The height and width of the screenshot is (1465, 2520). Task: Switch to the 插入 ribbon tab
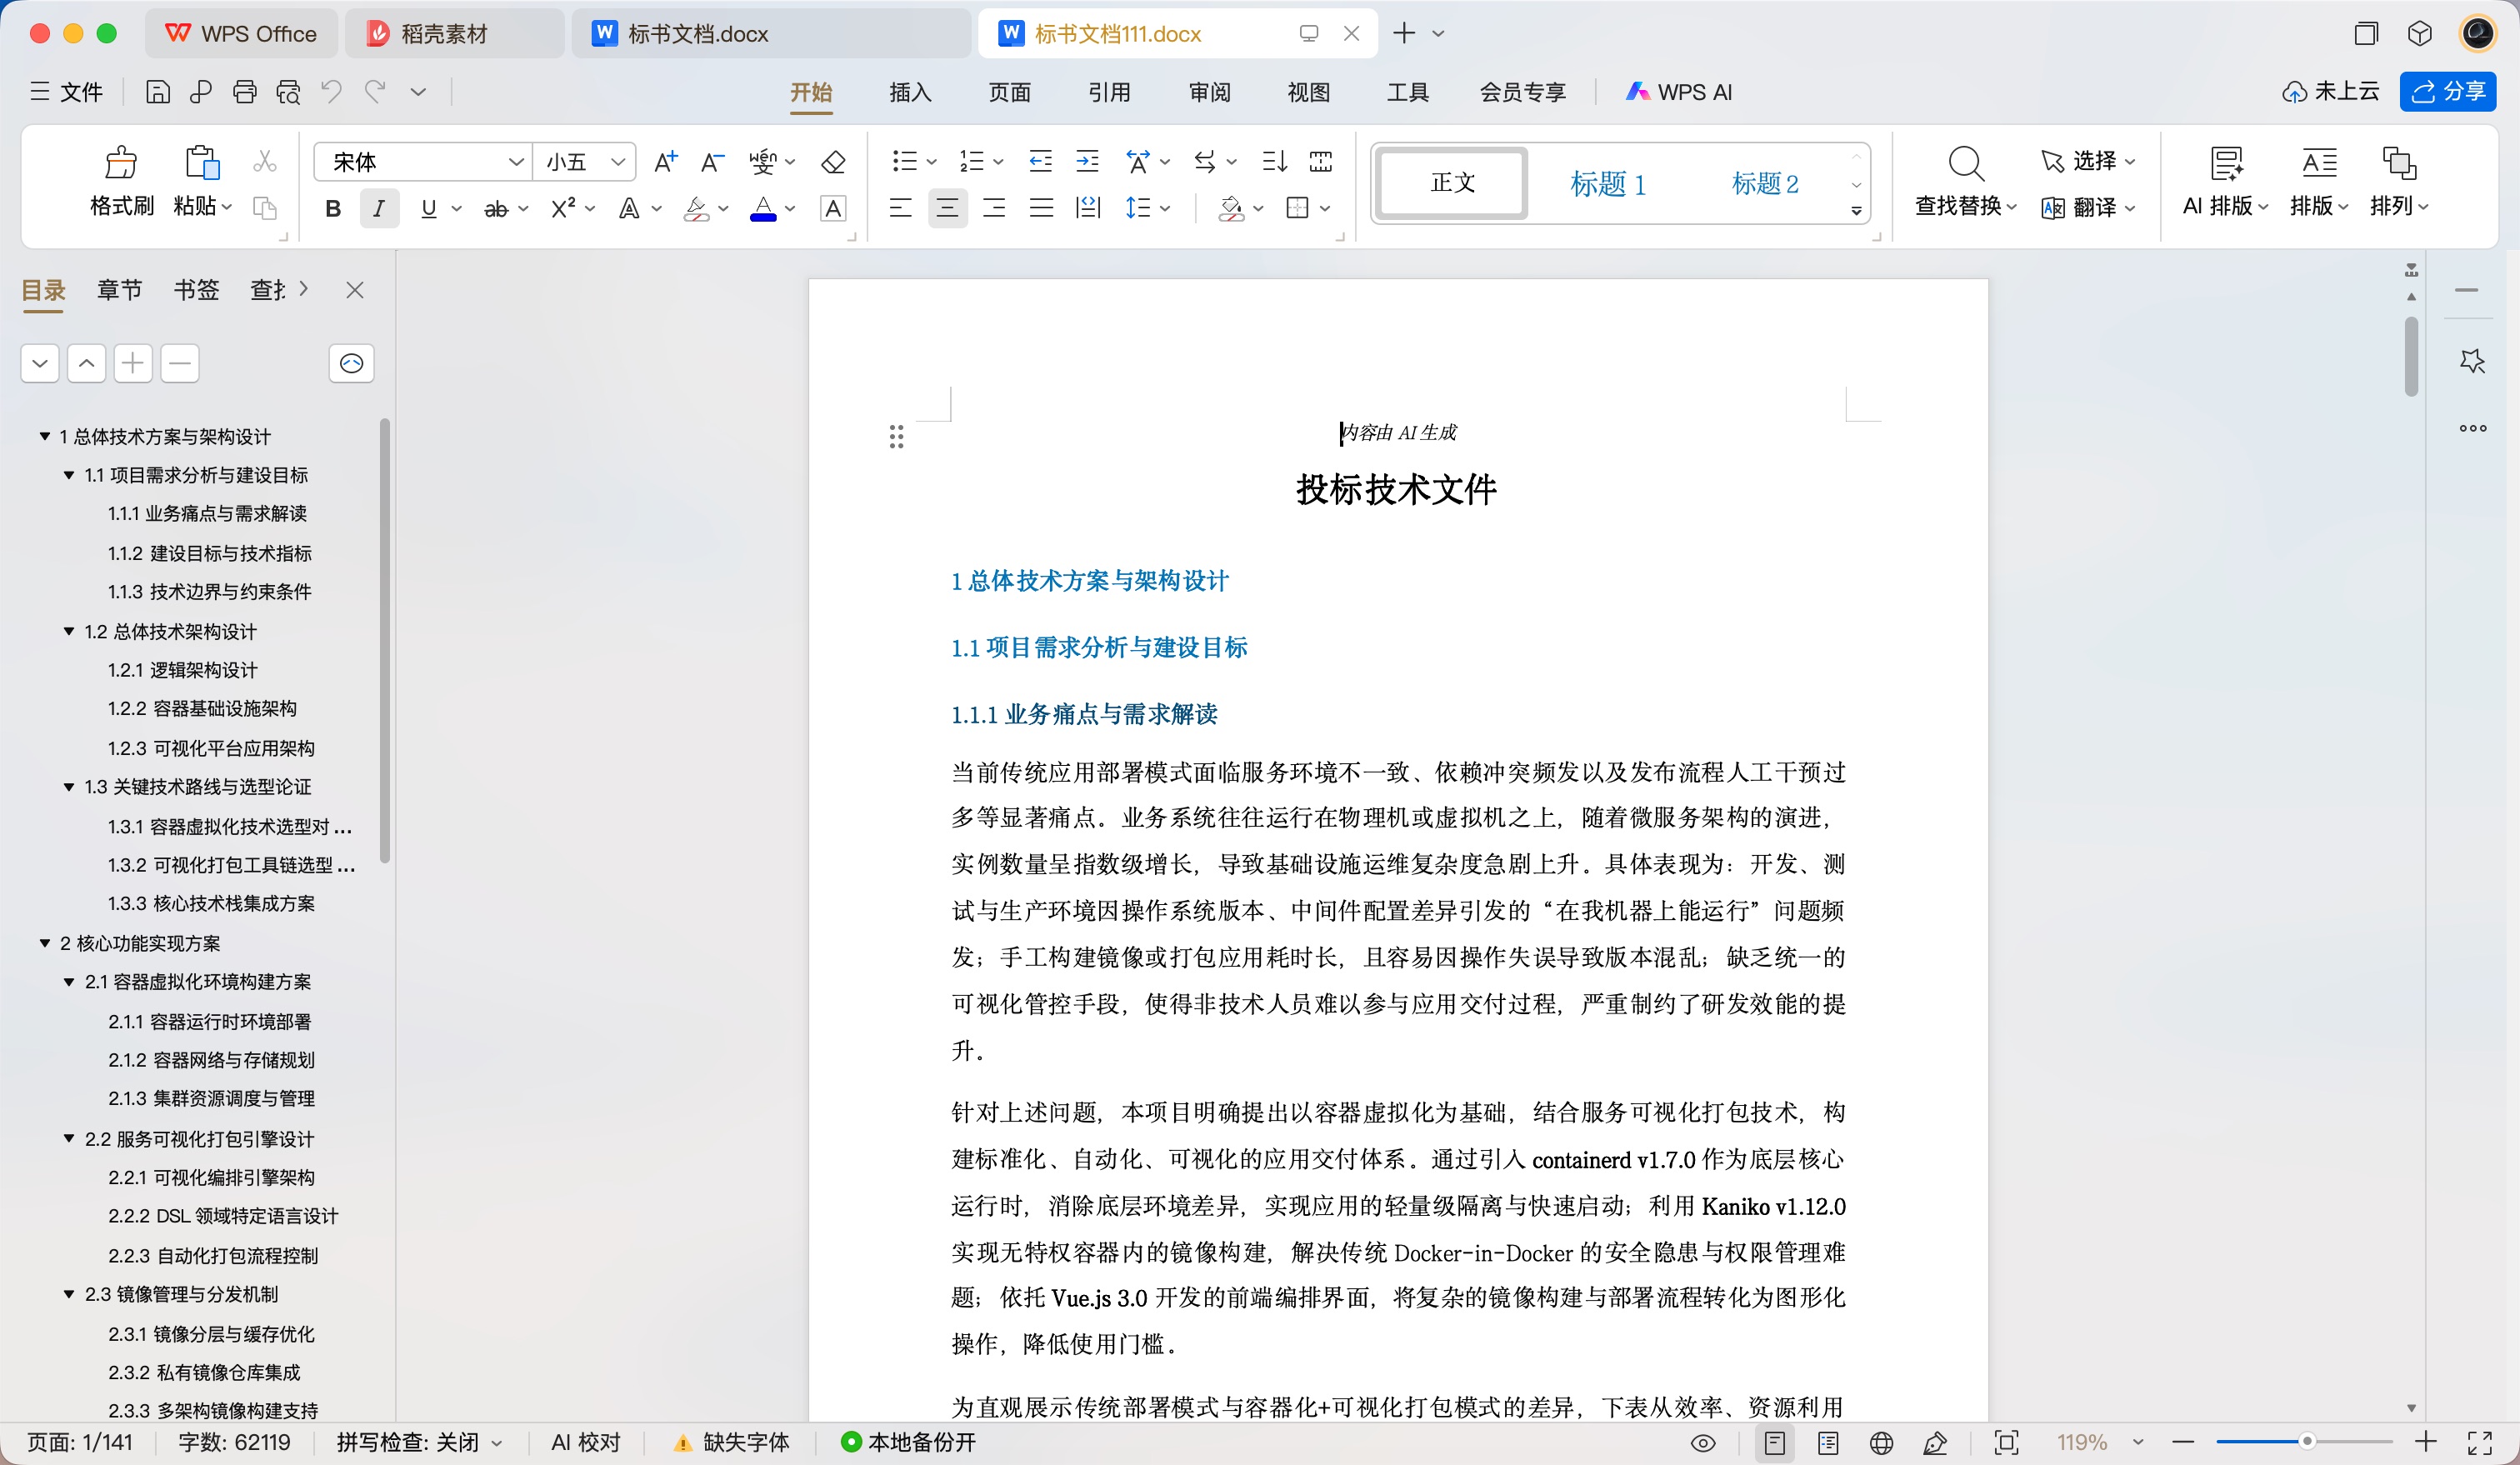pos(910,92)
